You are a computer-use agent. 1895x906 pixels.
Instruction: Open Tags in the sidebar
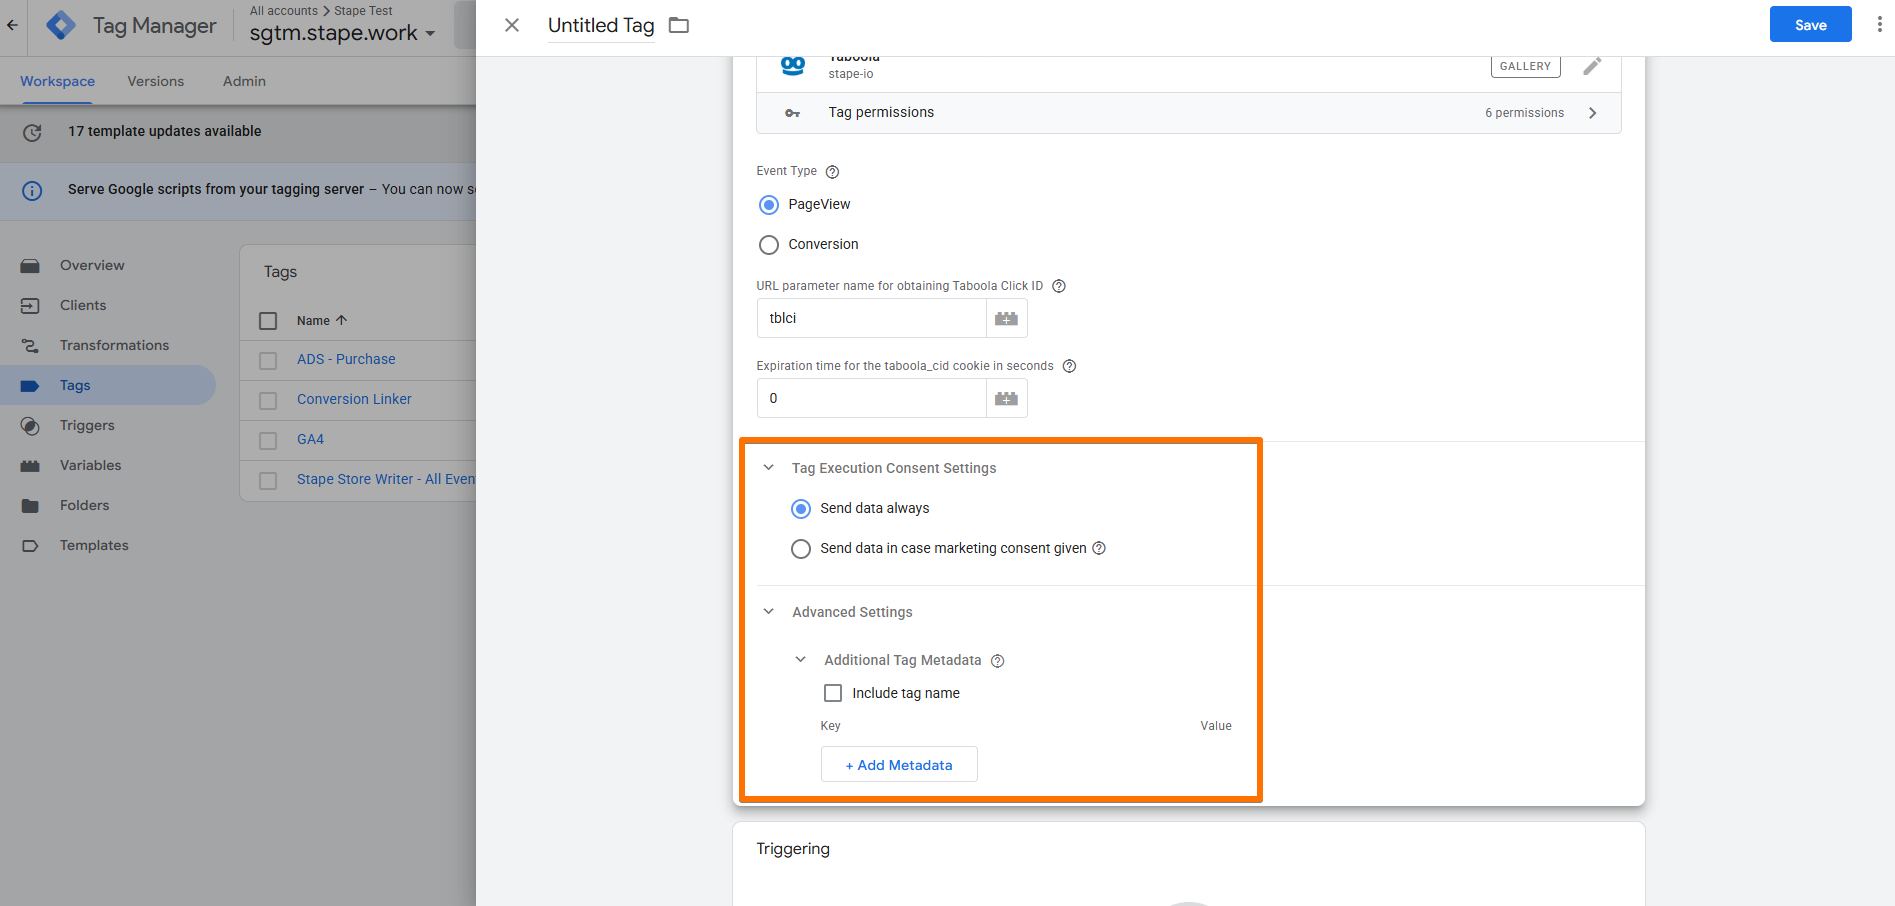tap(108, 386)
